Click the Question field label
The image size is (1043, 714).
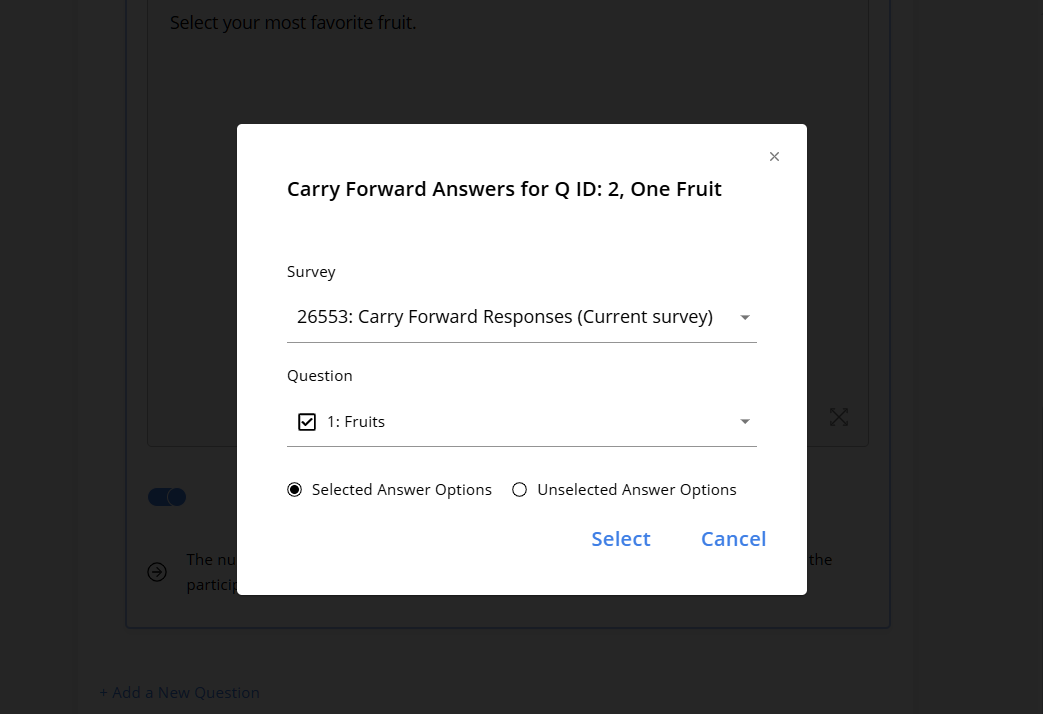click(x=319, y=376)
